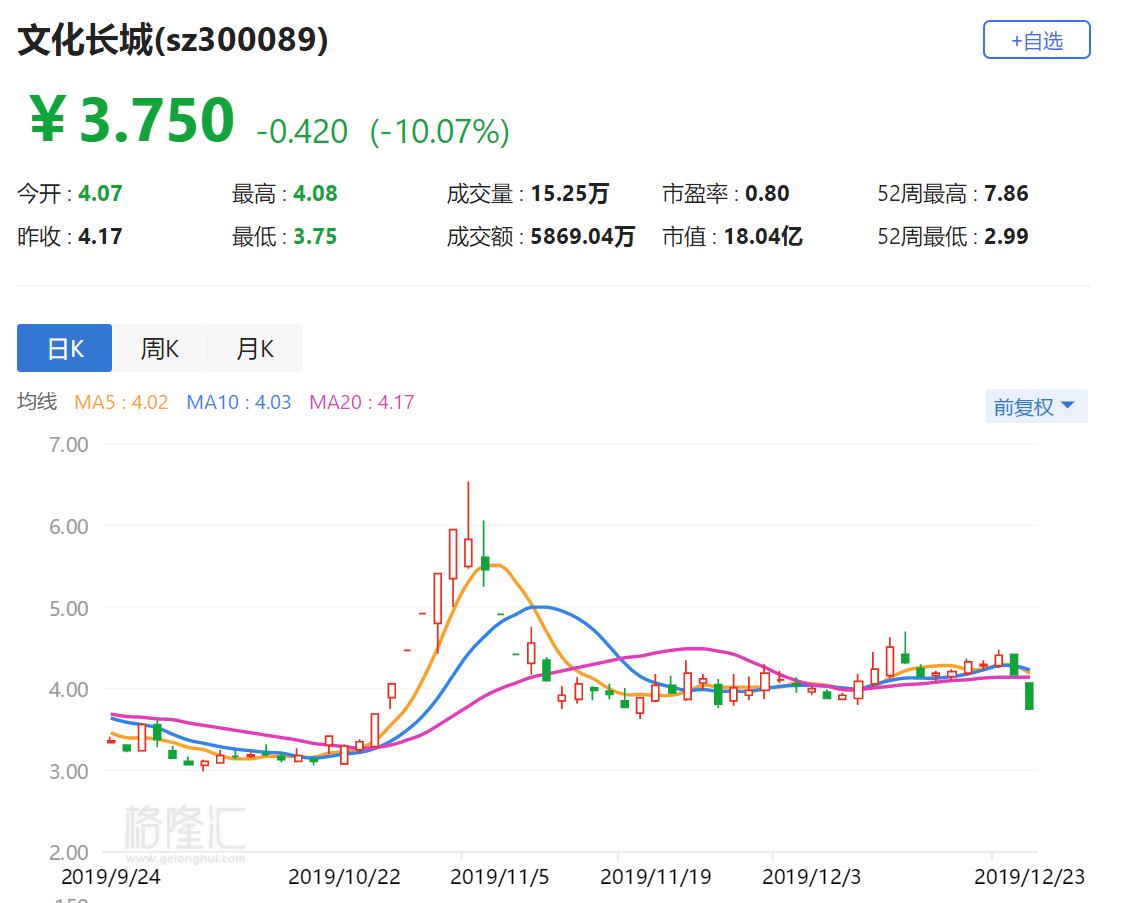Switch to the 周K weekly chart tab
Screen dimensions: 1122x903
click(x=160, y=348)
